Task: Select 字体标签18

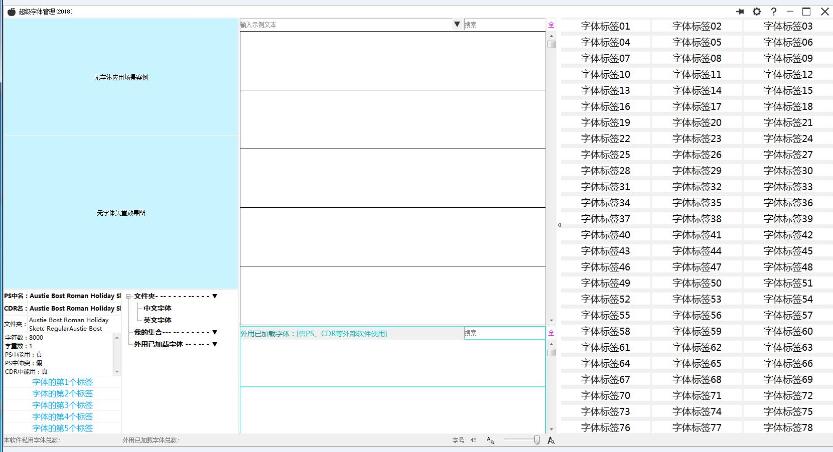Action: (788, 106)
